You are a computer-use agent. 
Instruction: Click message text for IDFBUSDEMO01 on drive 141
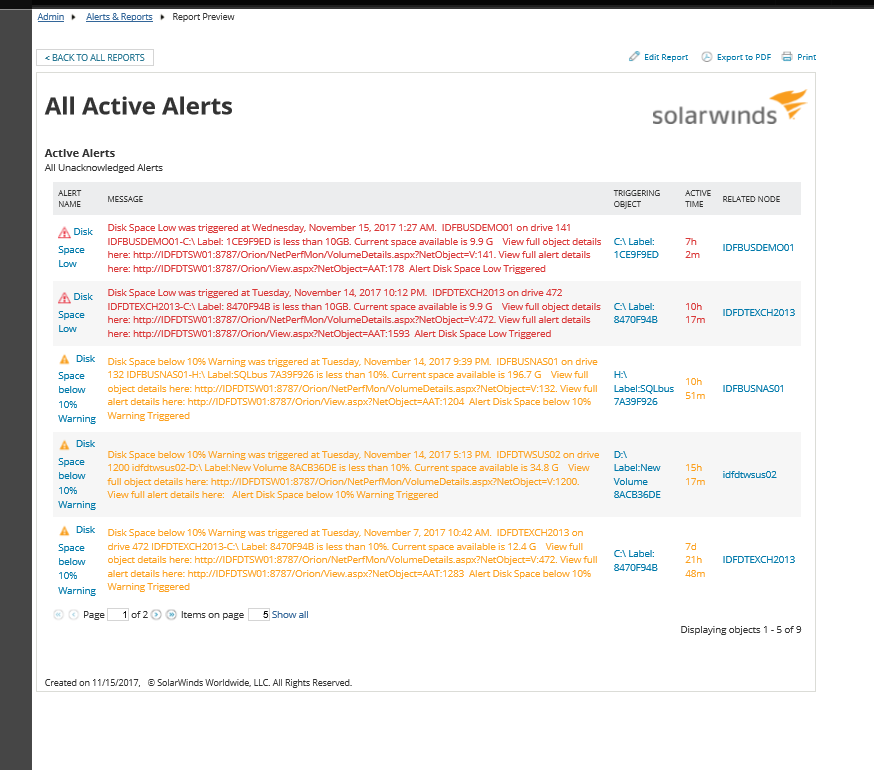pyautogui.click(x=355, y=248)
